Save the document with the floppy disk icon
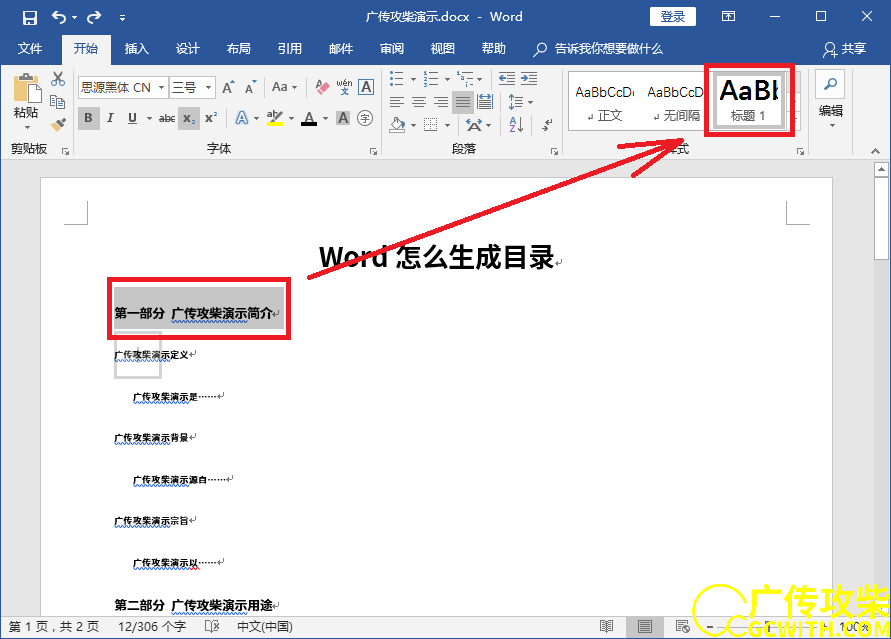 [x=30, y=17]
